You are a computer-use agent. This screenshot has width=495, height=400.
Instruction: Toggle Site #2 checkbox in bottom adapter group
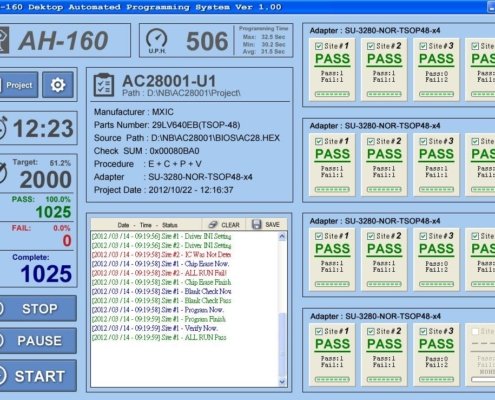click(x=371, y=331)
